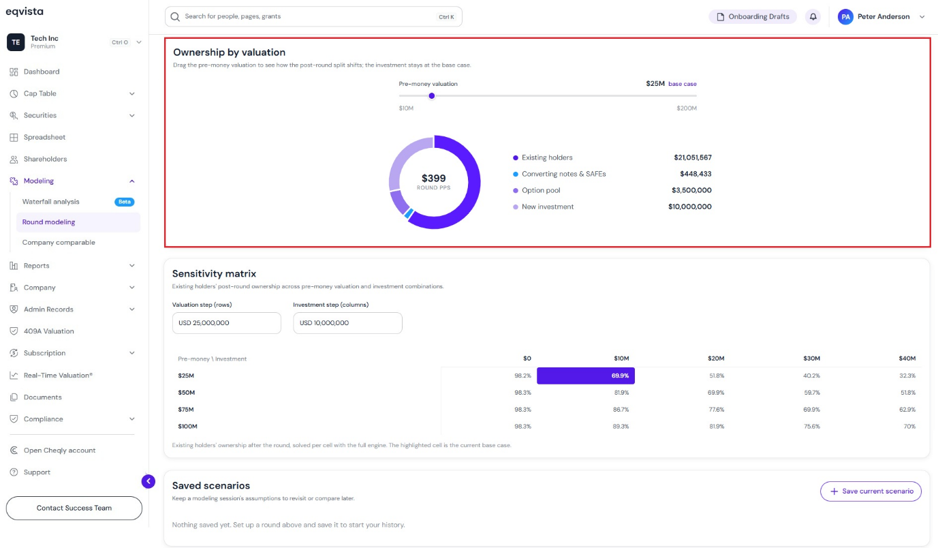Viewport: 938px width, 548px height.
Task: Click New investment $10,000,000 value
Action: click(690, 206)
